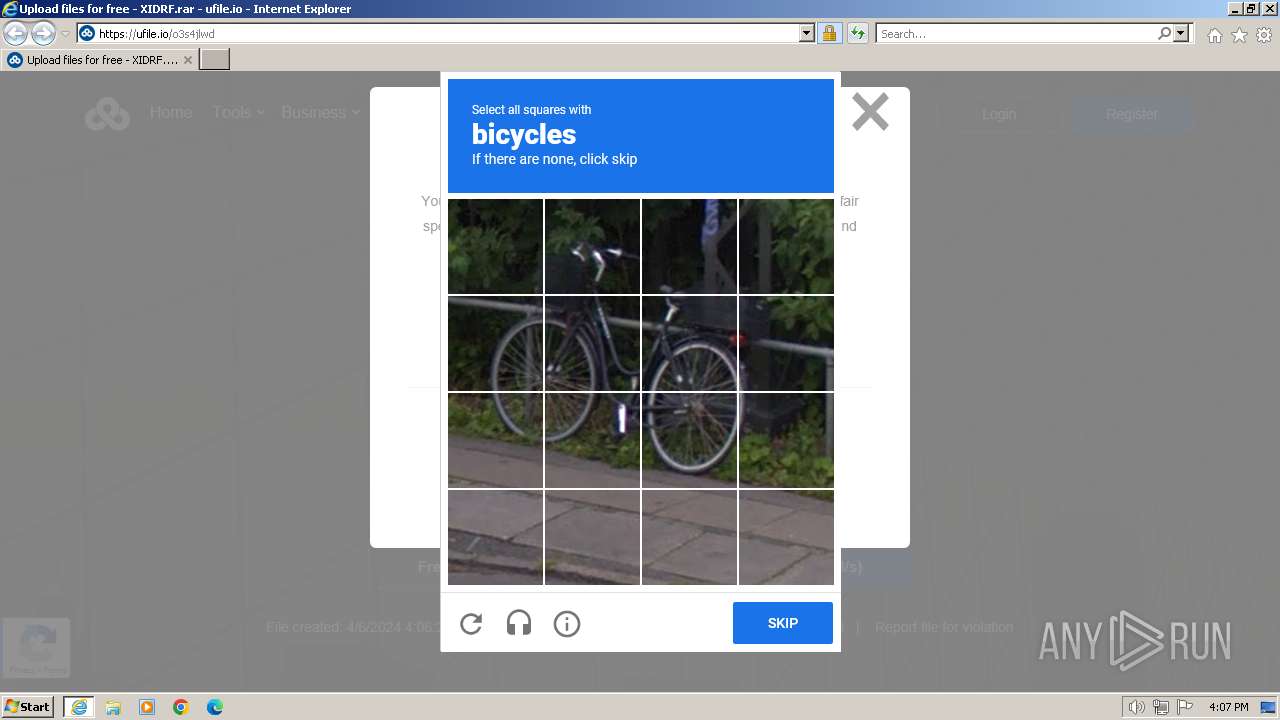The height and width of the screenshot is (720, 1280).
Task: Launch Microsoft Edge from the taskbar
Action: pos(215,707)
